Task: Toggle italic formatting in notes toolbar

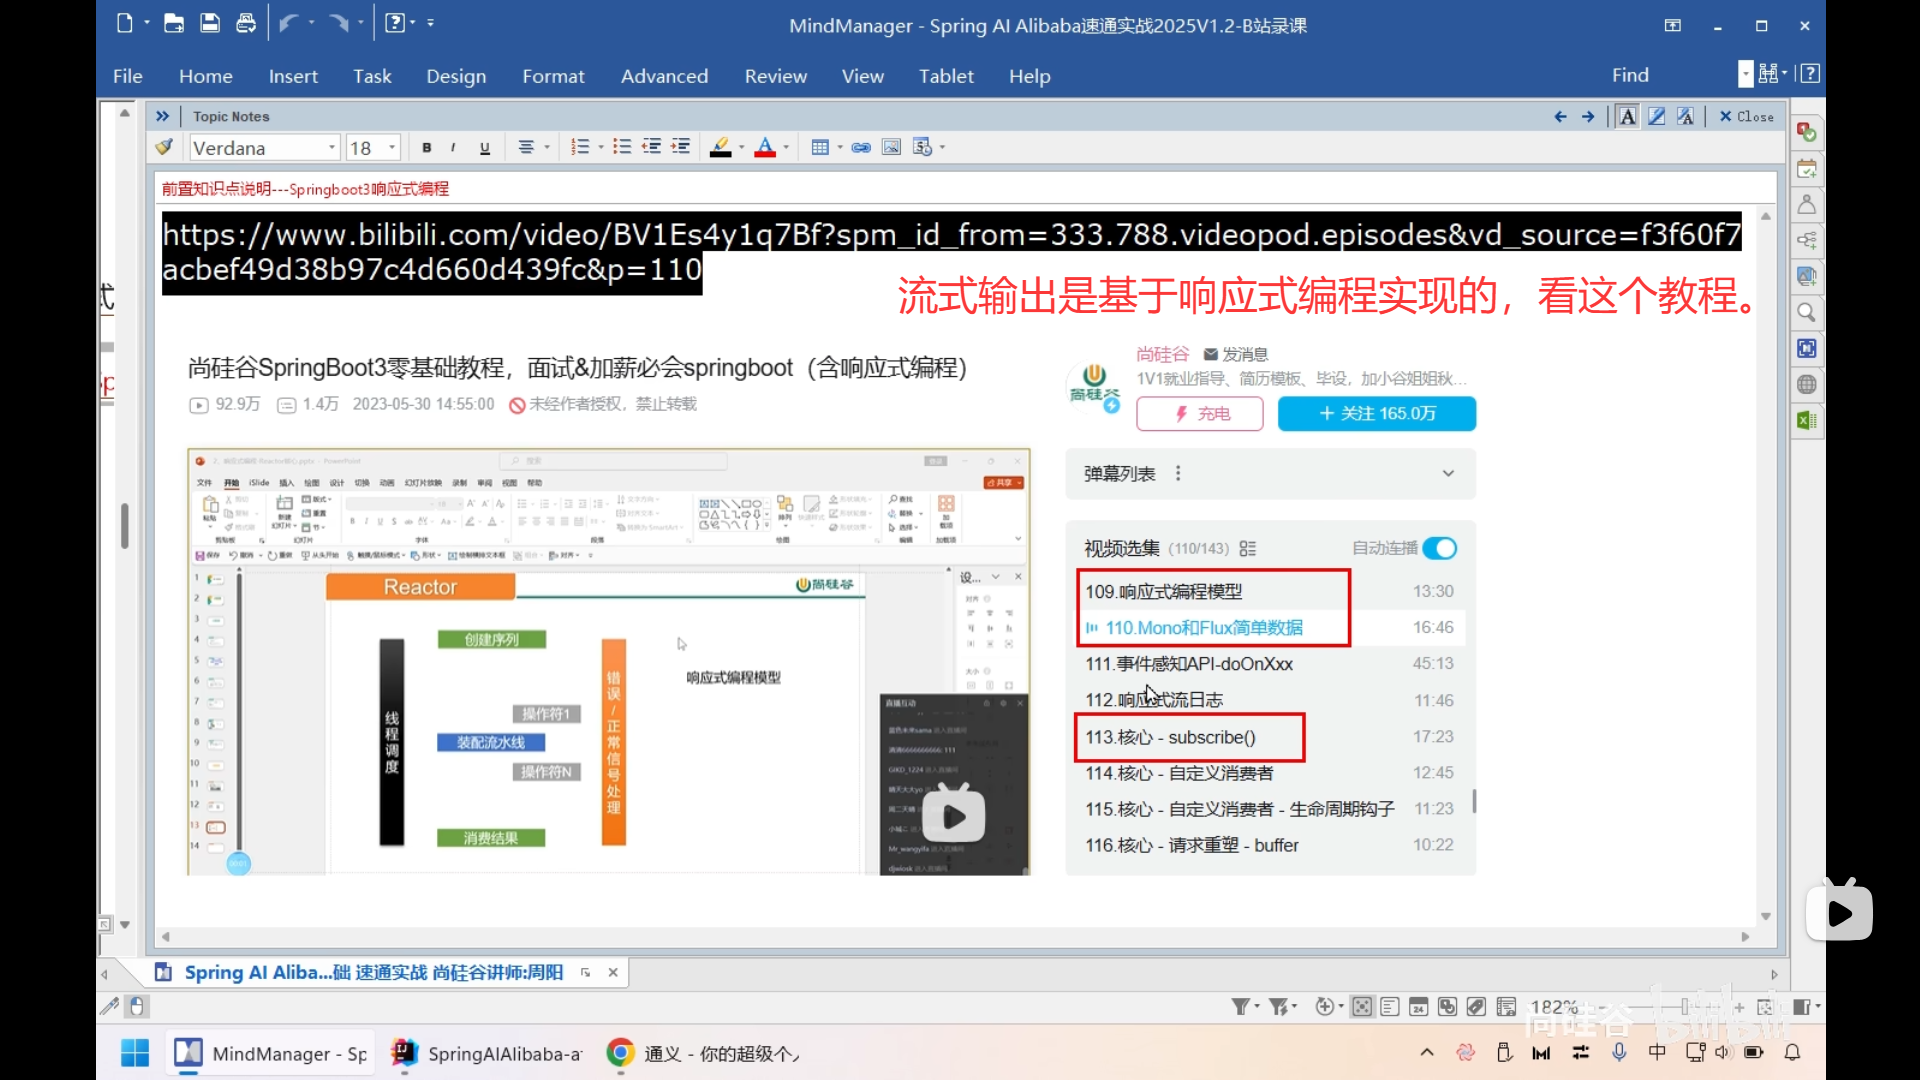Action: [454, 148]
